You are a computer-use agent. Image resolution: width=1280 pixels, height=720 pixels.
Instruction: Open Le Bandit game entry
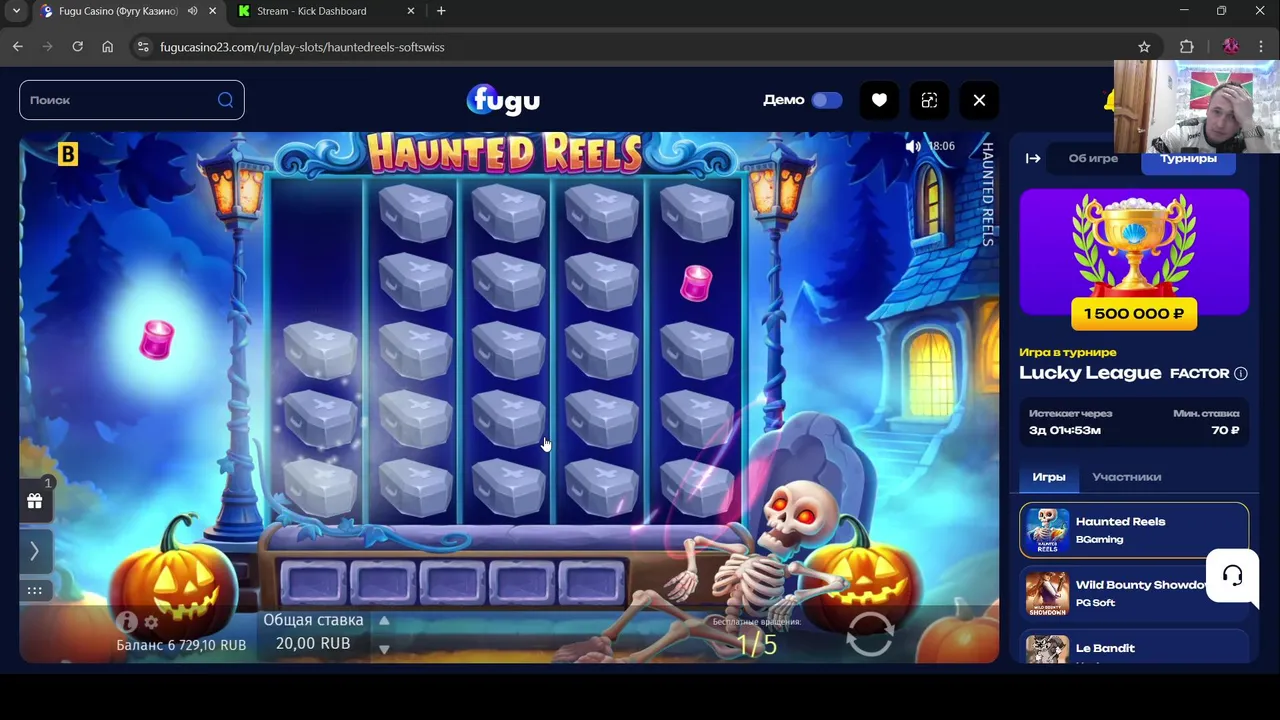click(1134, 647)
